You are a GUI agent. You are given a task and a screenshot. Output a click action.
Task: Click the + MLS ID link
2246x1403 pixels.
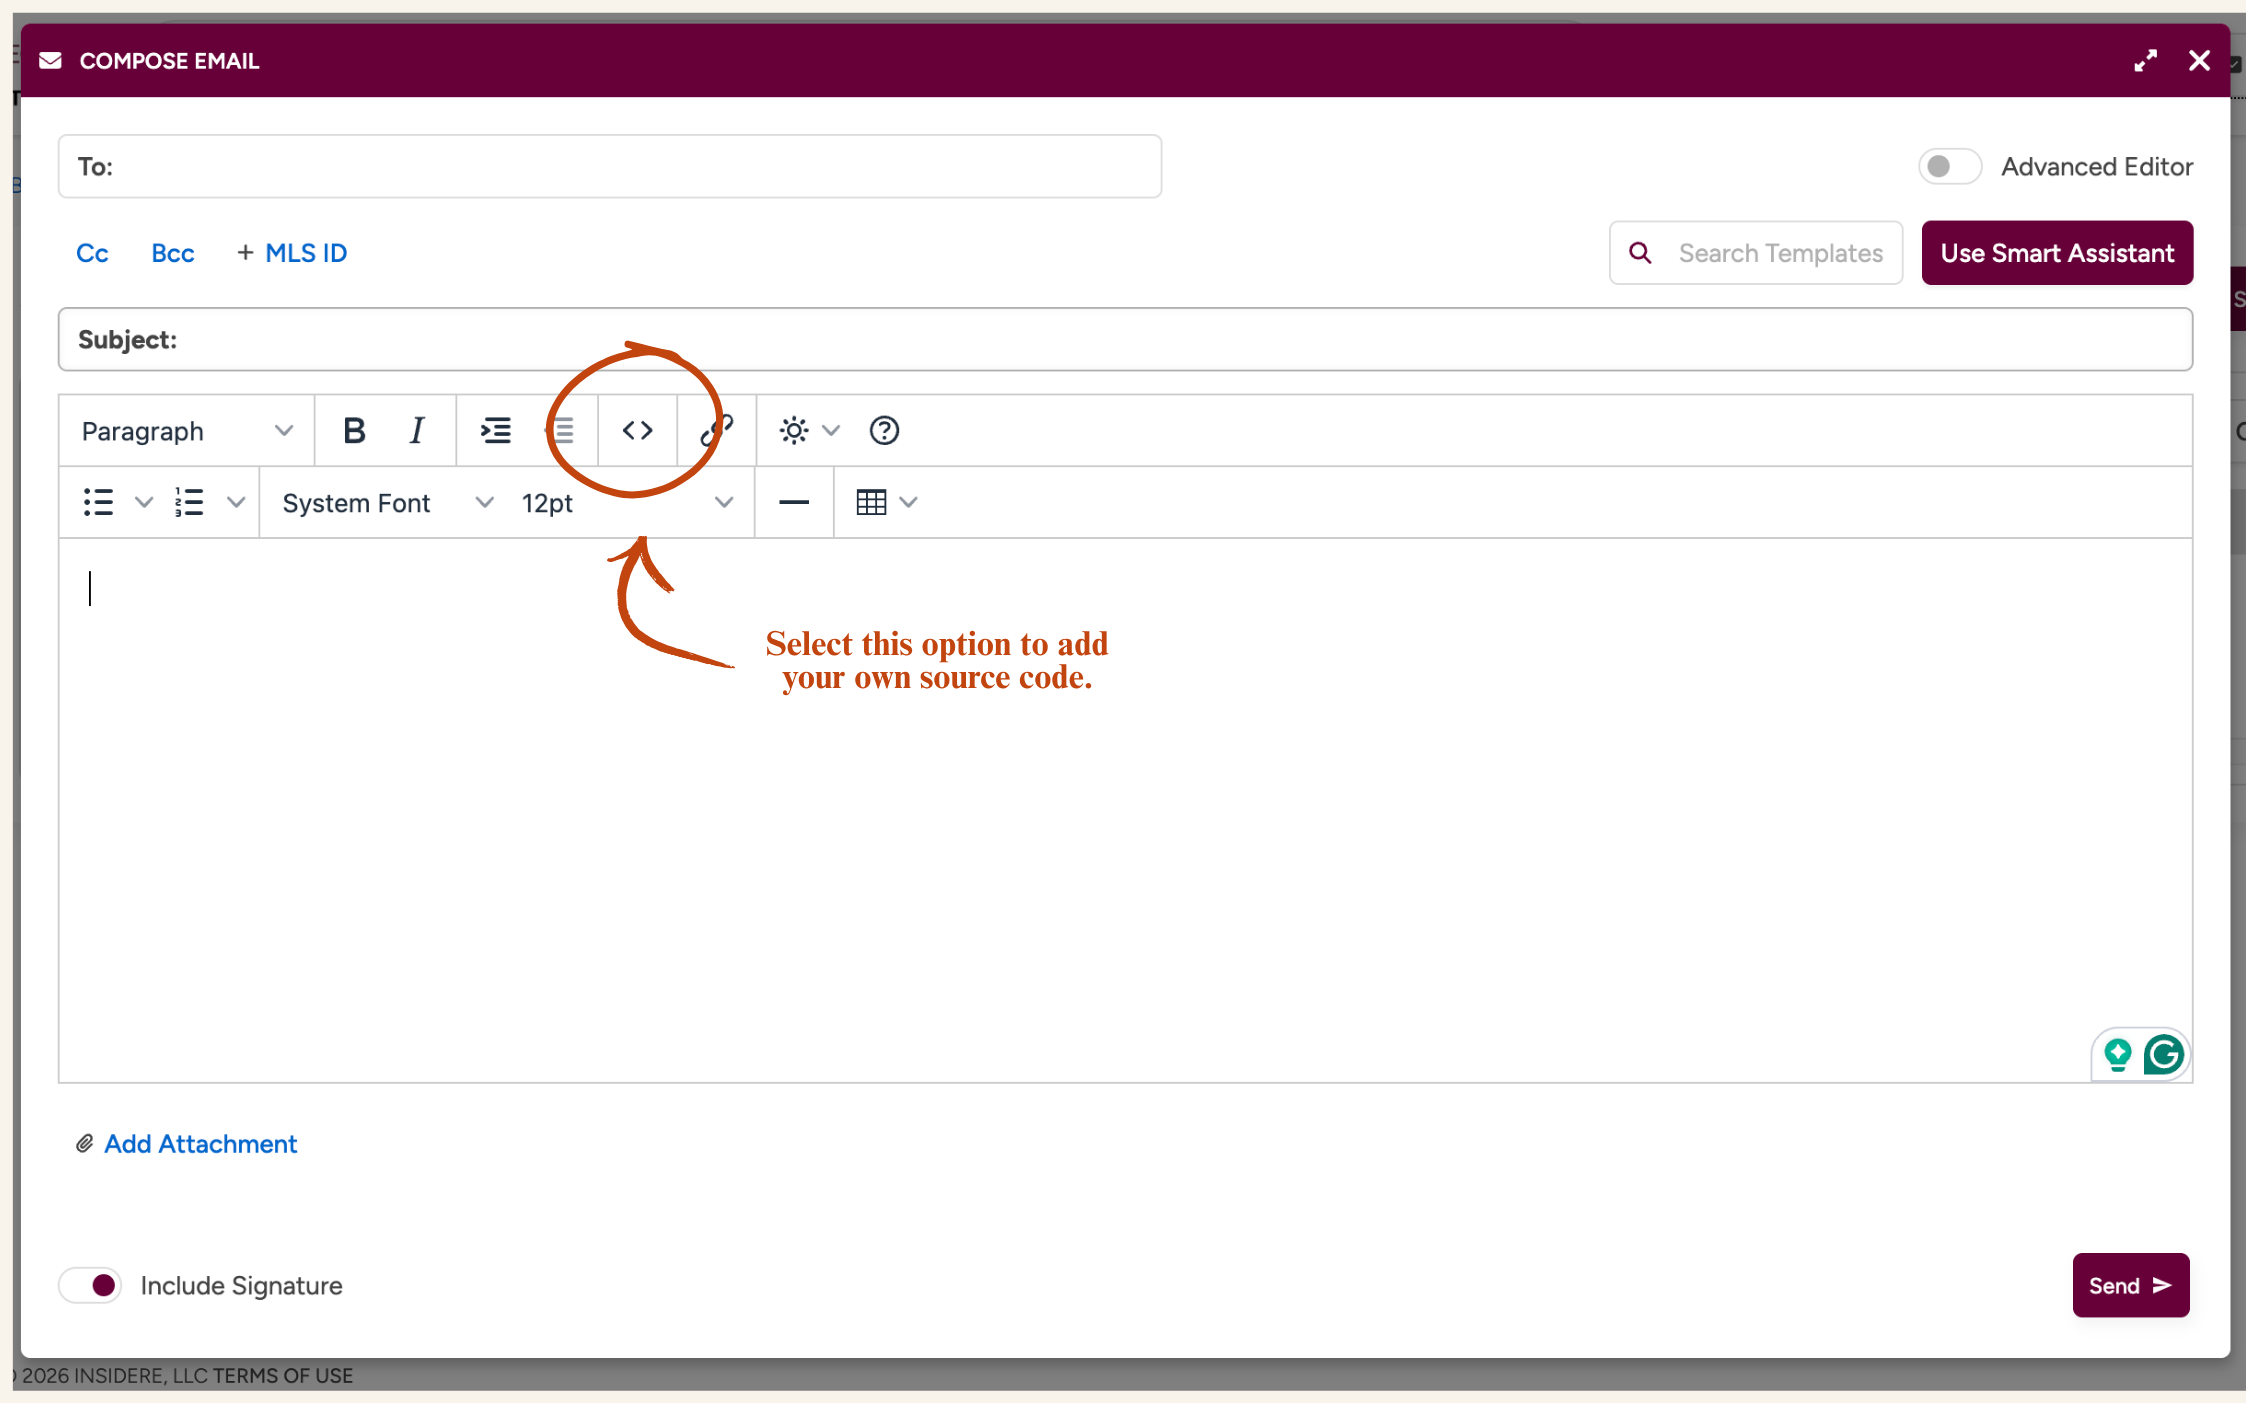(292, 253)
